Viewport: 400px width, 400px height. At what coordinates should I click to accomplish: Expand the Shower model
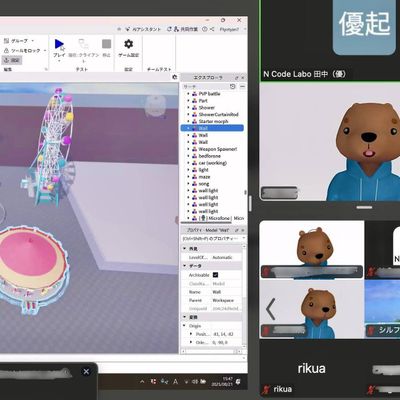click(x=188, y=108)
